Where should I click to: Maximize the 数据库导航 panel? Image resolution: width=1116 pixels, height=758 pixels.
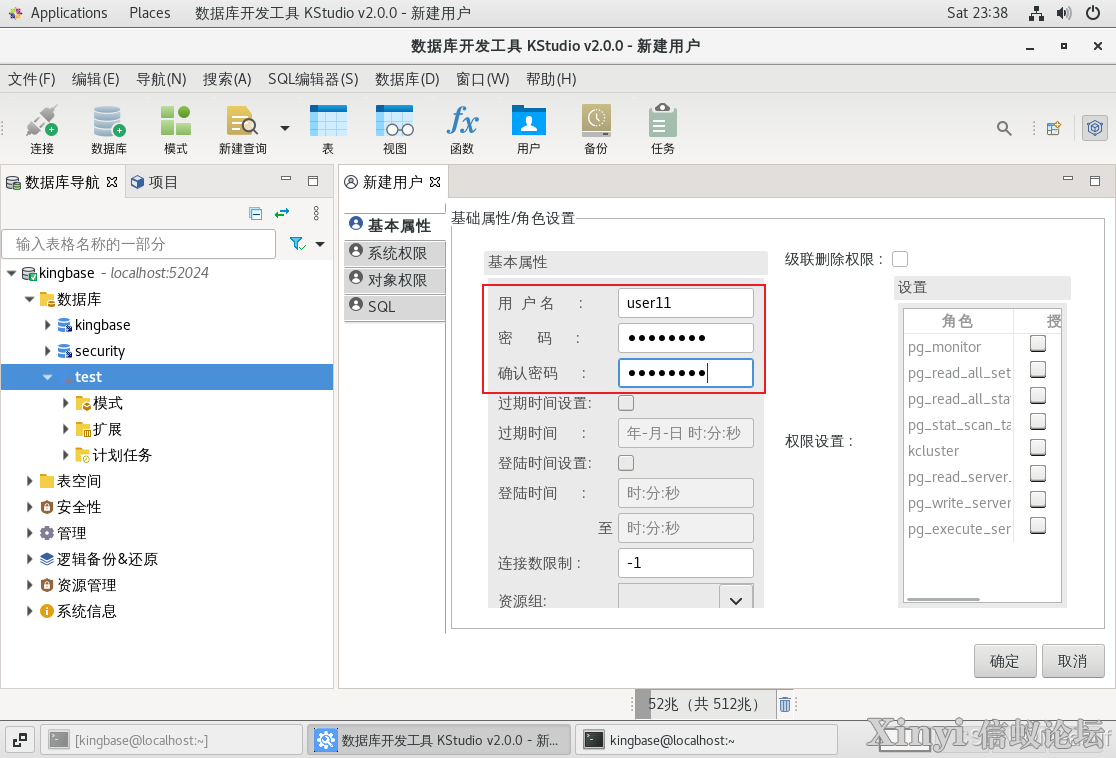pos(312,181)
